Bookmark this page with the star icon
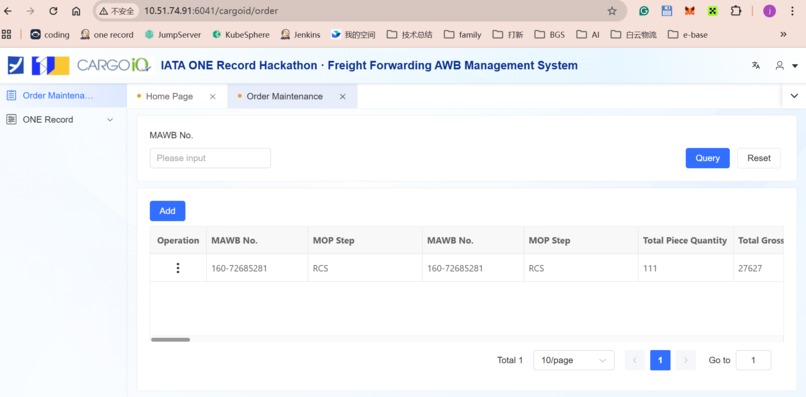Viewport: 806px width, 397px height. tap(612, 11)
